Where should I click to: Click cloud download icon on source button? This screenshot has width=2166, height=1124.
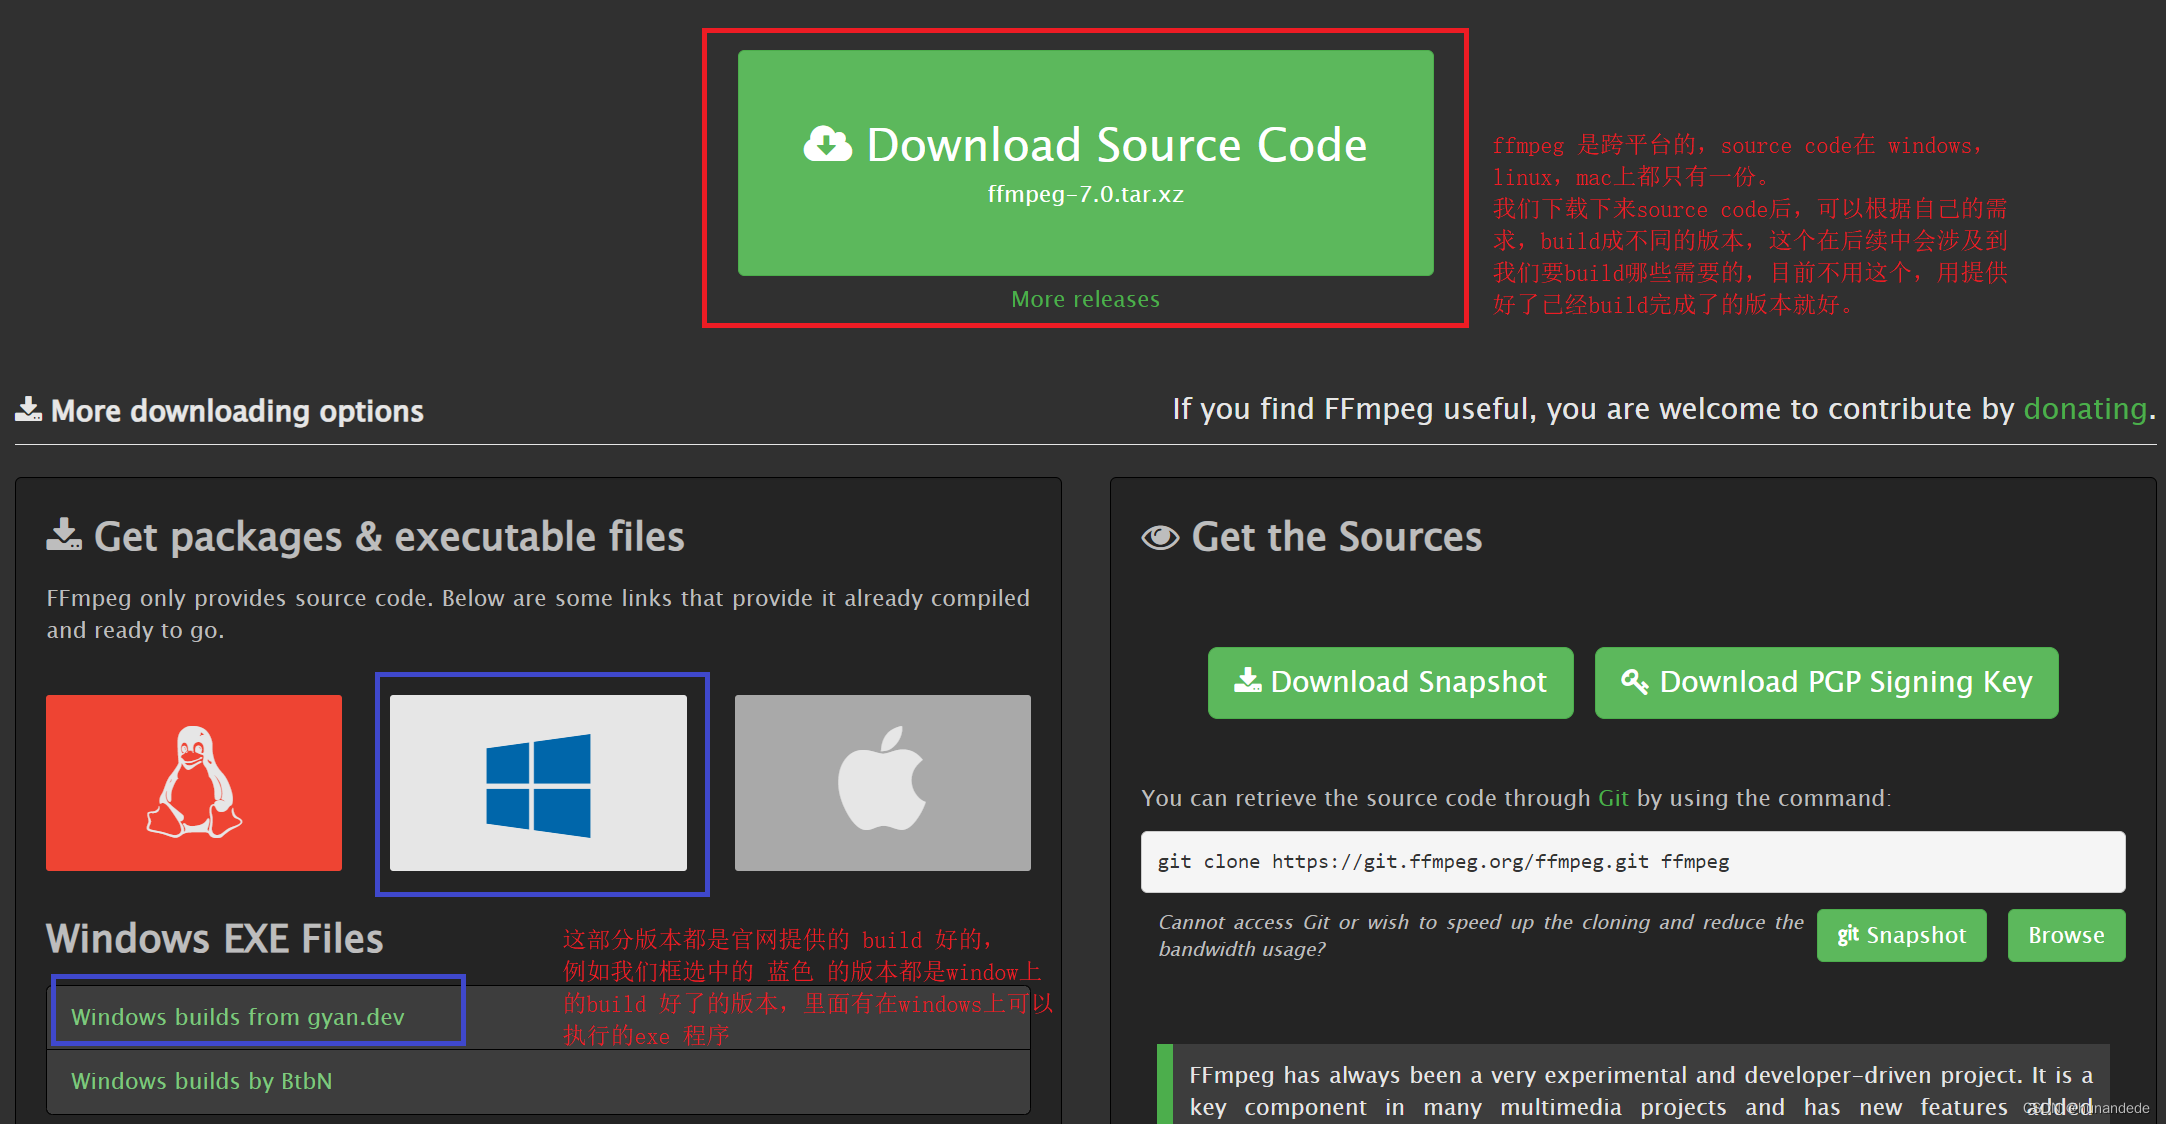(827, 145)
